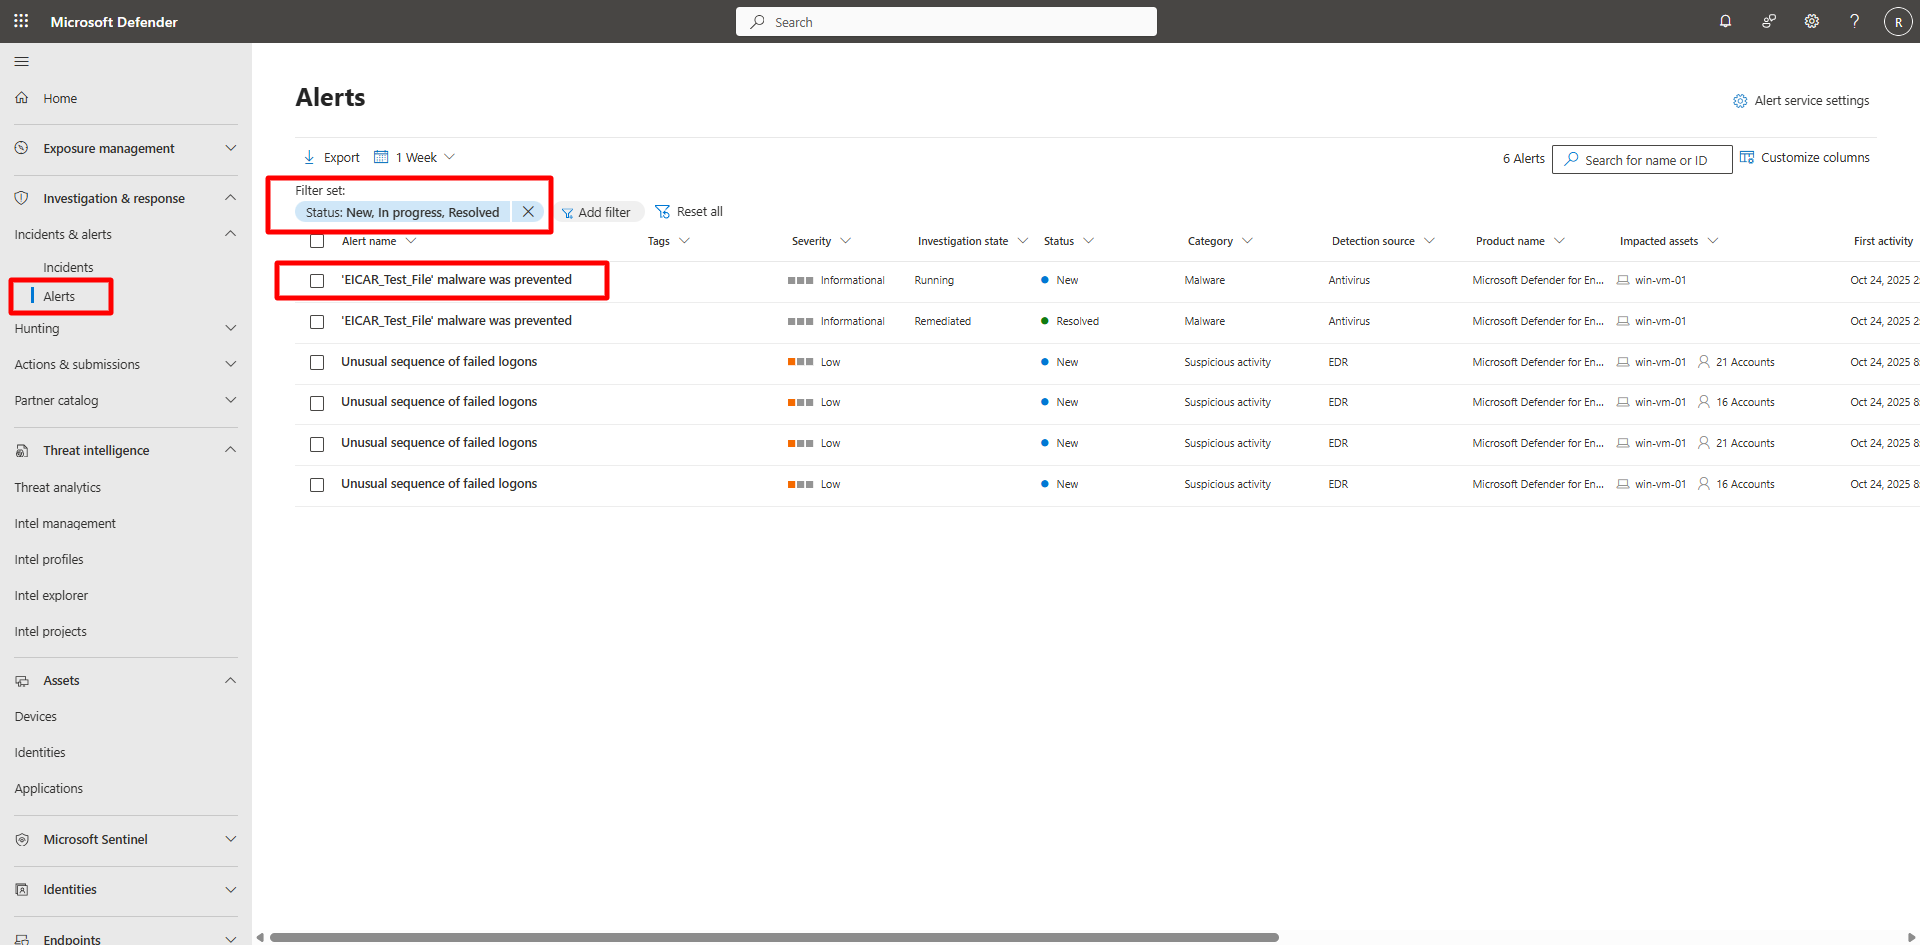Click the horizontal scrollbar at the bottom

pos(774,937)
